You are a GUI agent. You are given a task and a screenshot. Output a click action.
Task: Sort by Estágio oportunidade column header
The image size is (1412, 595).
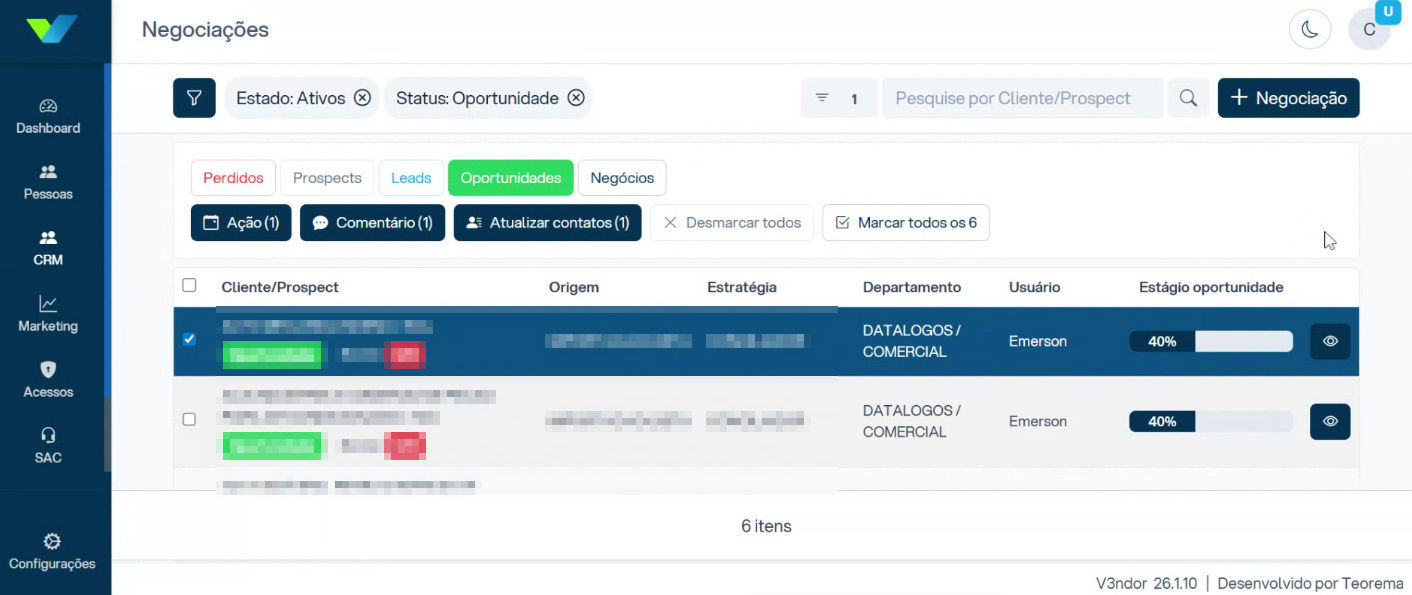1211,287
